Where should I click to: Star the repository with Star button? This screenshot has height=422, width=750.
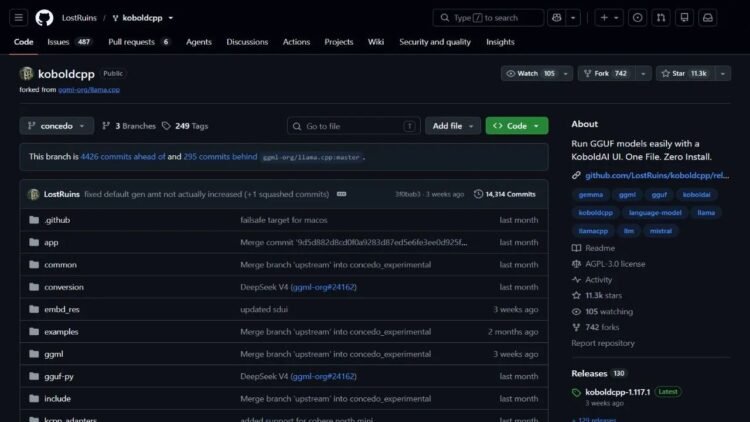click(x=685, y=74)
